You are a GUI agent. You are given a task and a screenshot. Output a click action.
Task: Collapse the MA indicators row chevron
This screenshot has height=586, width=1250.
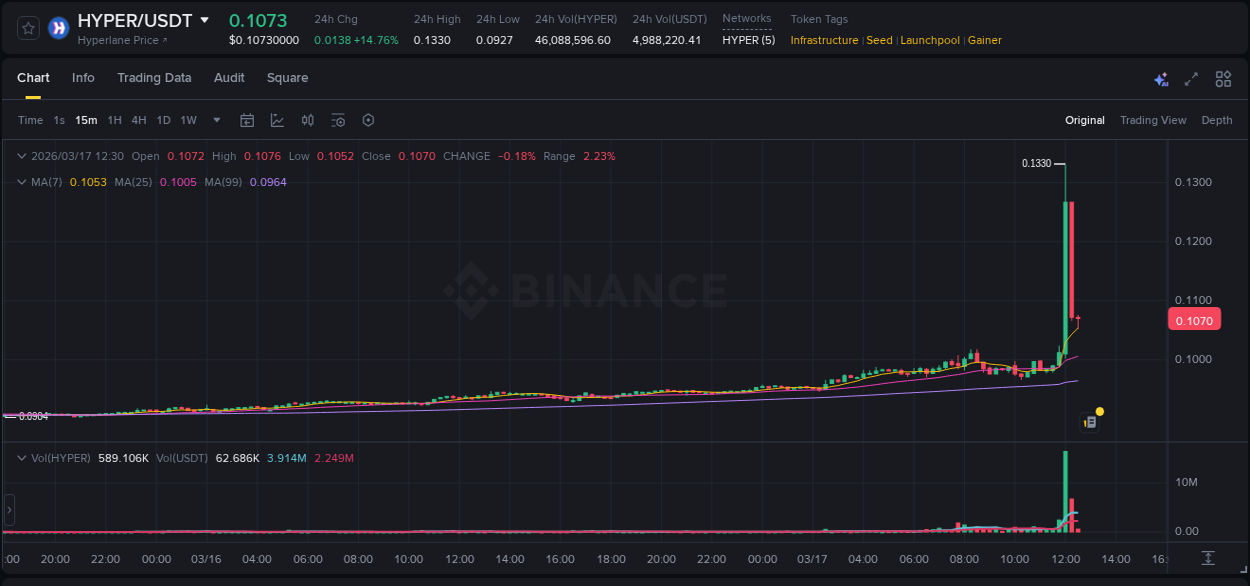click(22, 181)
